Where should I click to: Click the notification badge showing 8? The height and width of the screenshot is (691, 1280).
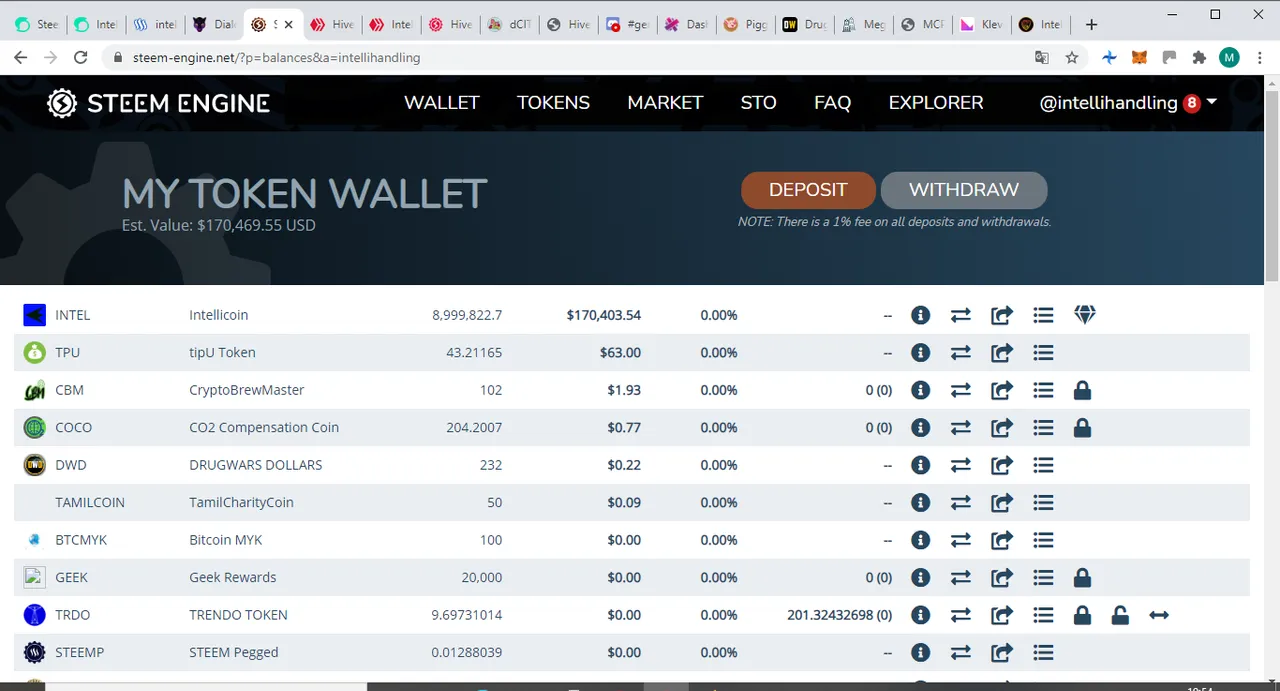(x=1191, y=103)
